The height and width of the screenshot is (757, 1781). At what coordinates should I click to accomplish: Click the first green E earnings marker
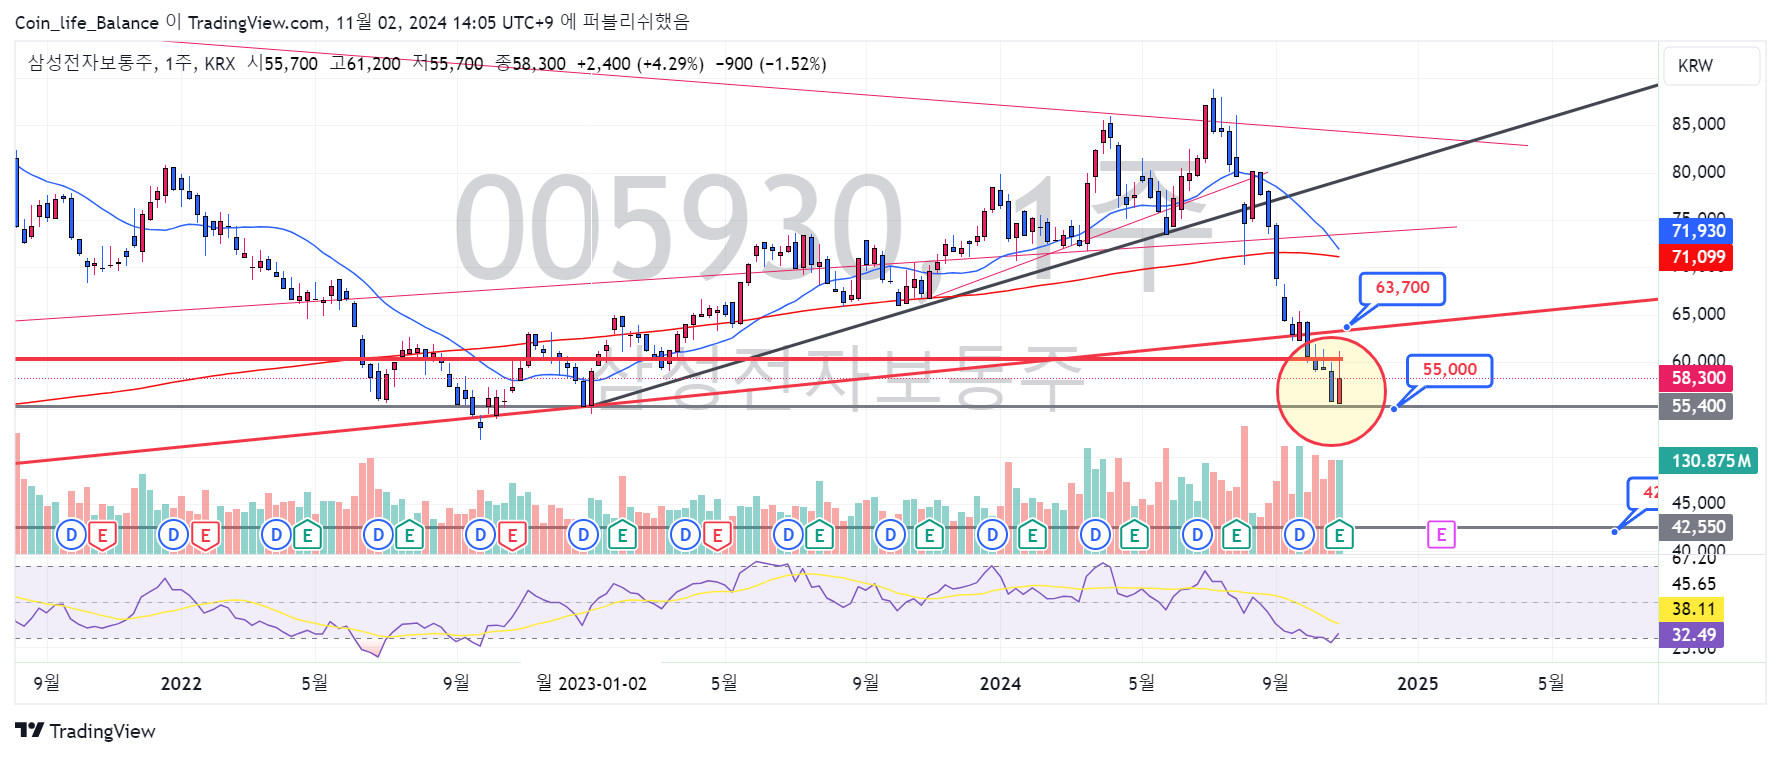pyautogui.click(x=307, y=535)
